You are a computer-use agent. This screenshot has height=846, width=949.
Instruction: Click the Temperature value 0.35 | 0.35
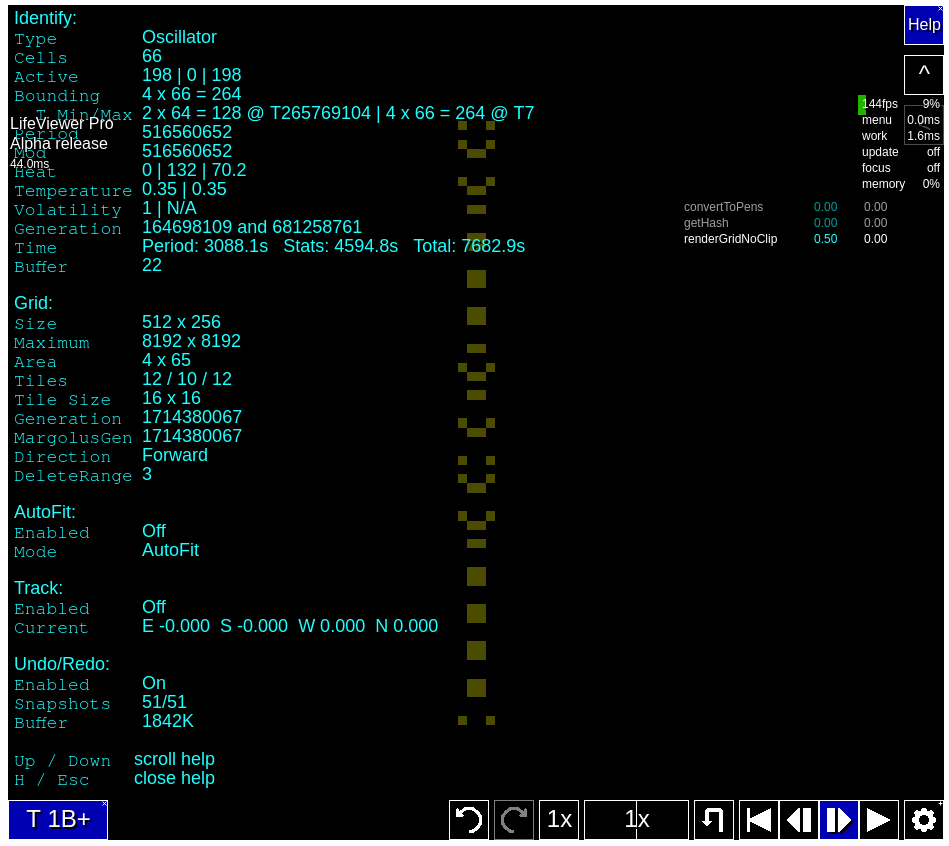pyautogui.click(x=184, y=189)
